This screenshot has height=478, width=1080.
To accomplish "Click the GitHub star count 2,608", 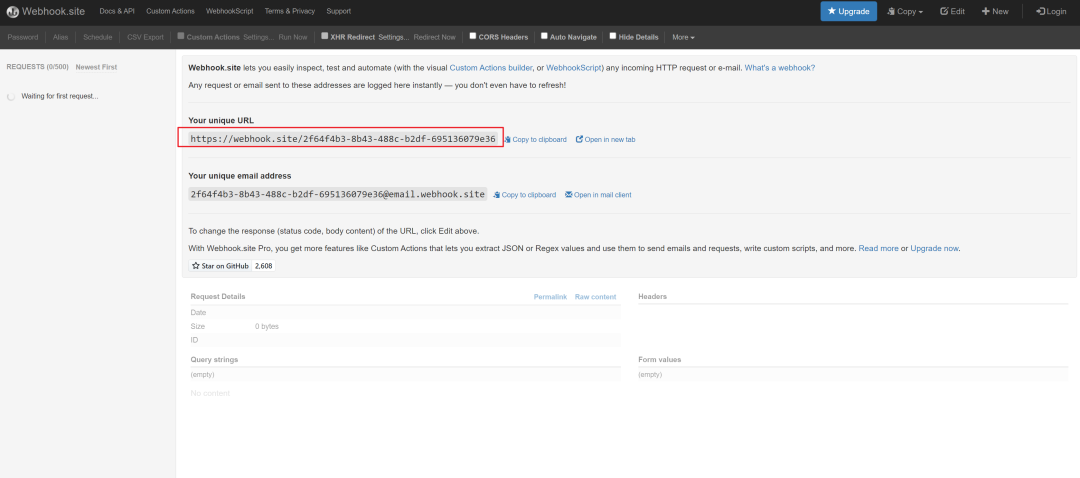I will [264, 265].
